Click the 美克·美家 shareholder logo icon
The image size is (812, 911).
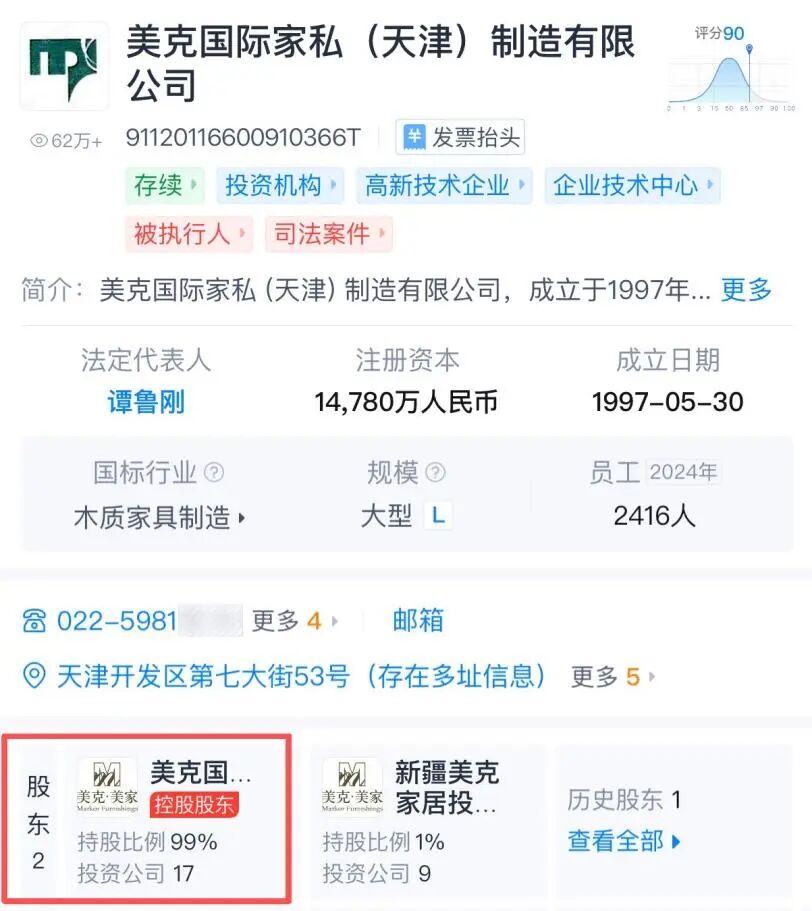pyautogui.click(x=109, y=788)
